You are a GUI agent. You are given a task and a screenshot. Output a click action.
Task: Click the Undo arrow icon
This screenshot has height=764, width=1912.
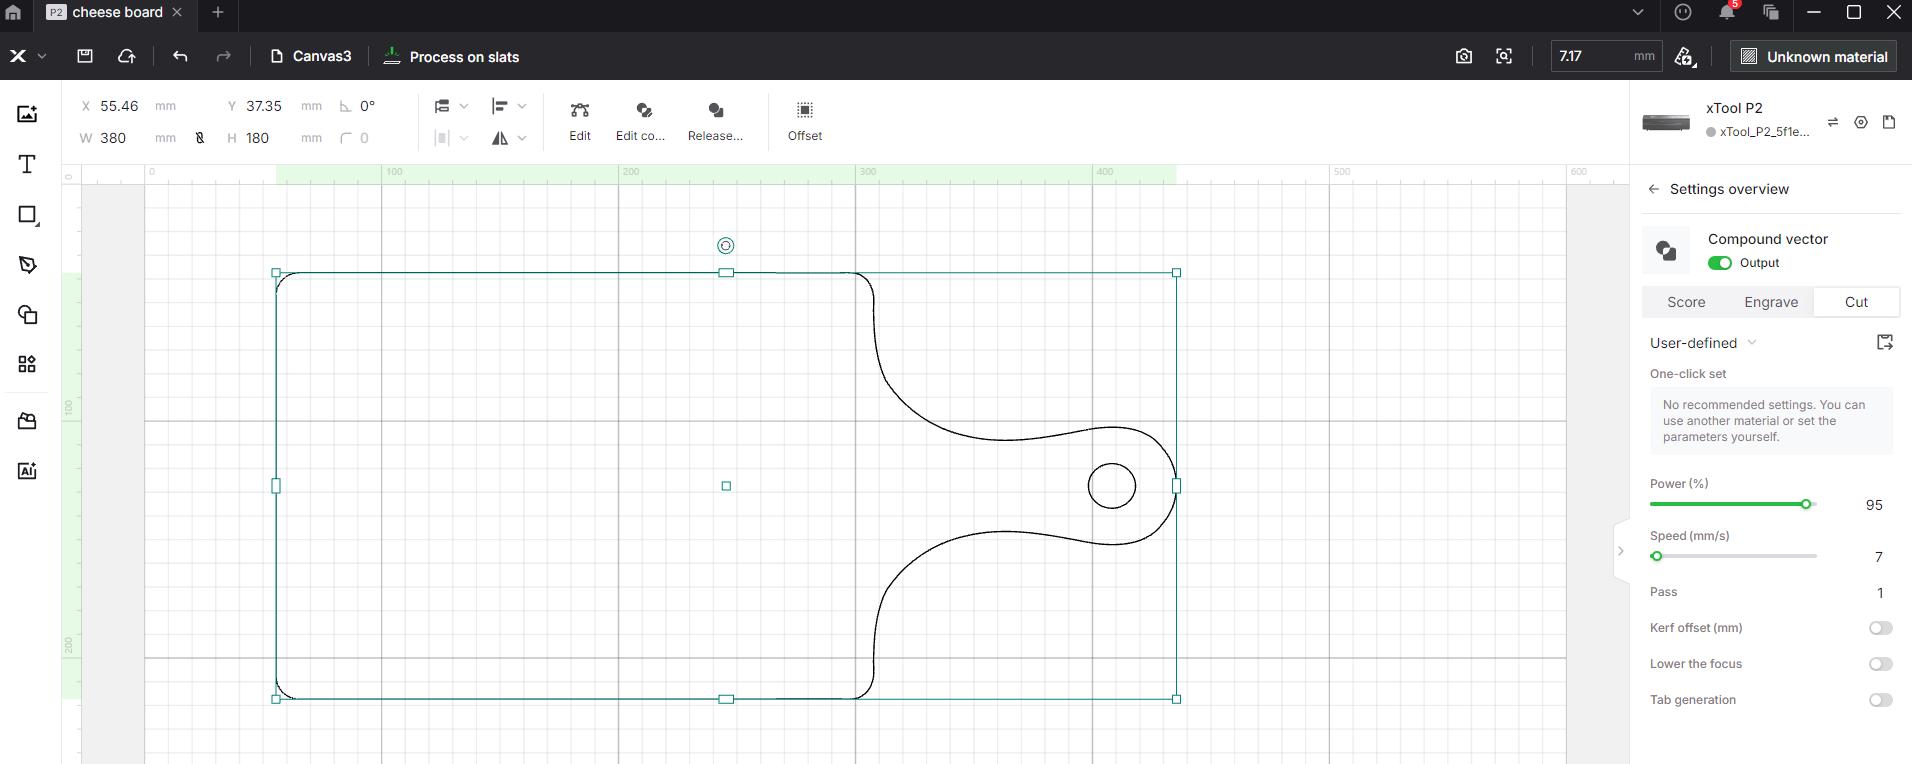click(180, 57)
